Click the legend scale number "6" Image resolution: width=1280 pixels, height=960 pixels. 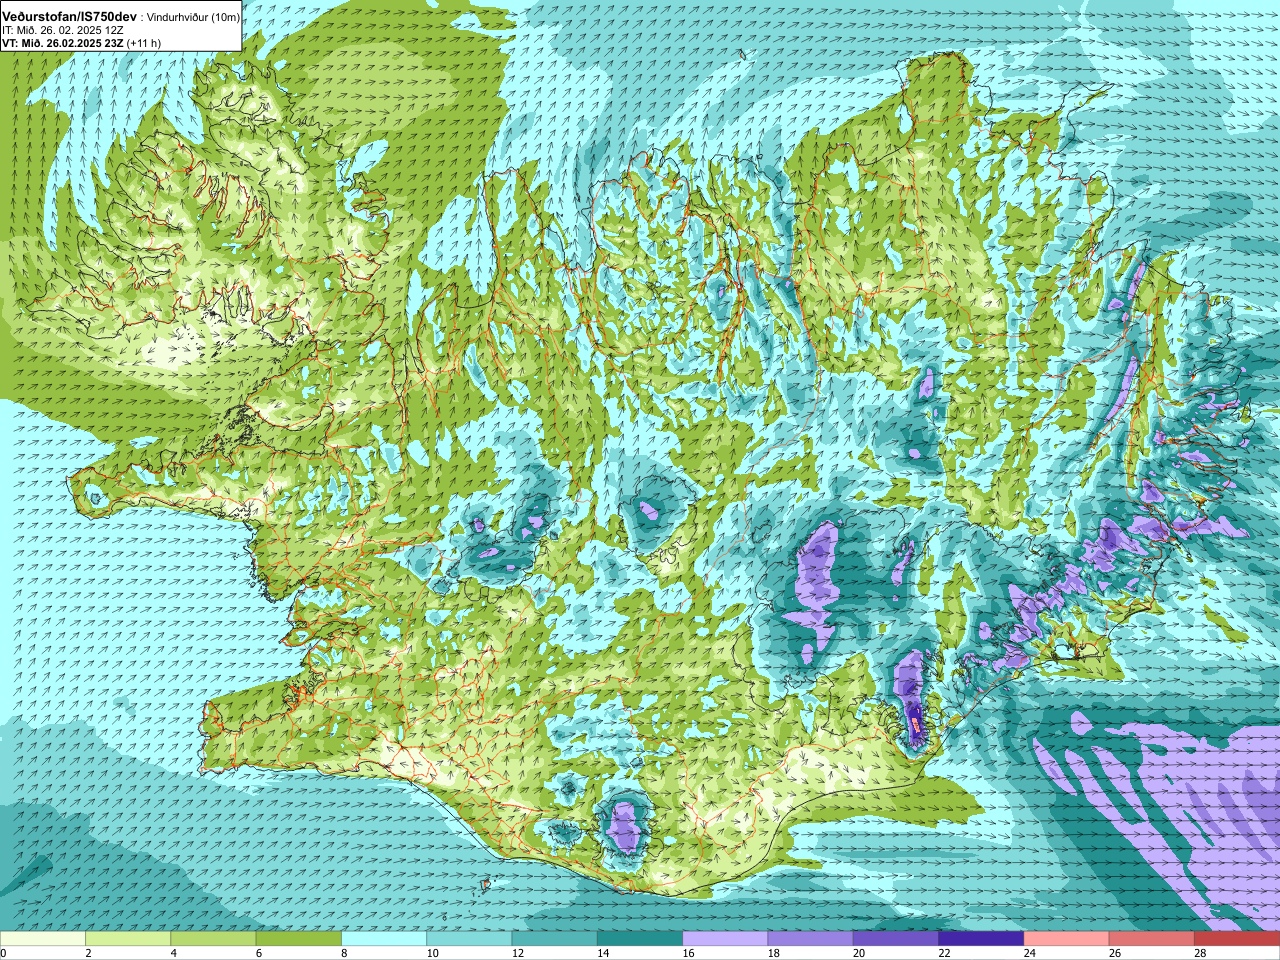[259, 953]
